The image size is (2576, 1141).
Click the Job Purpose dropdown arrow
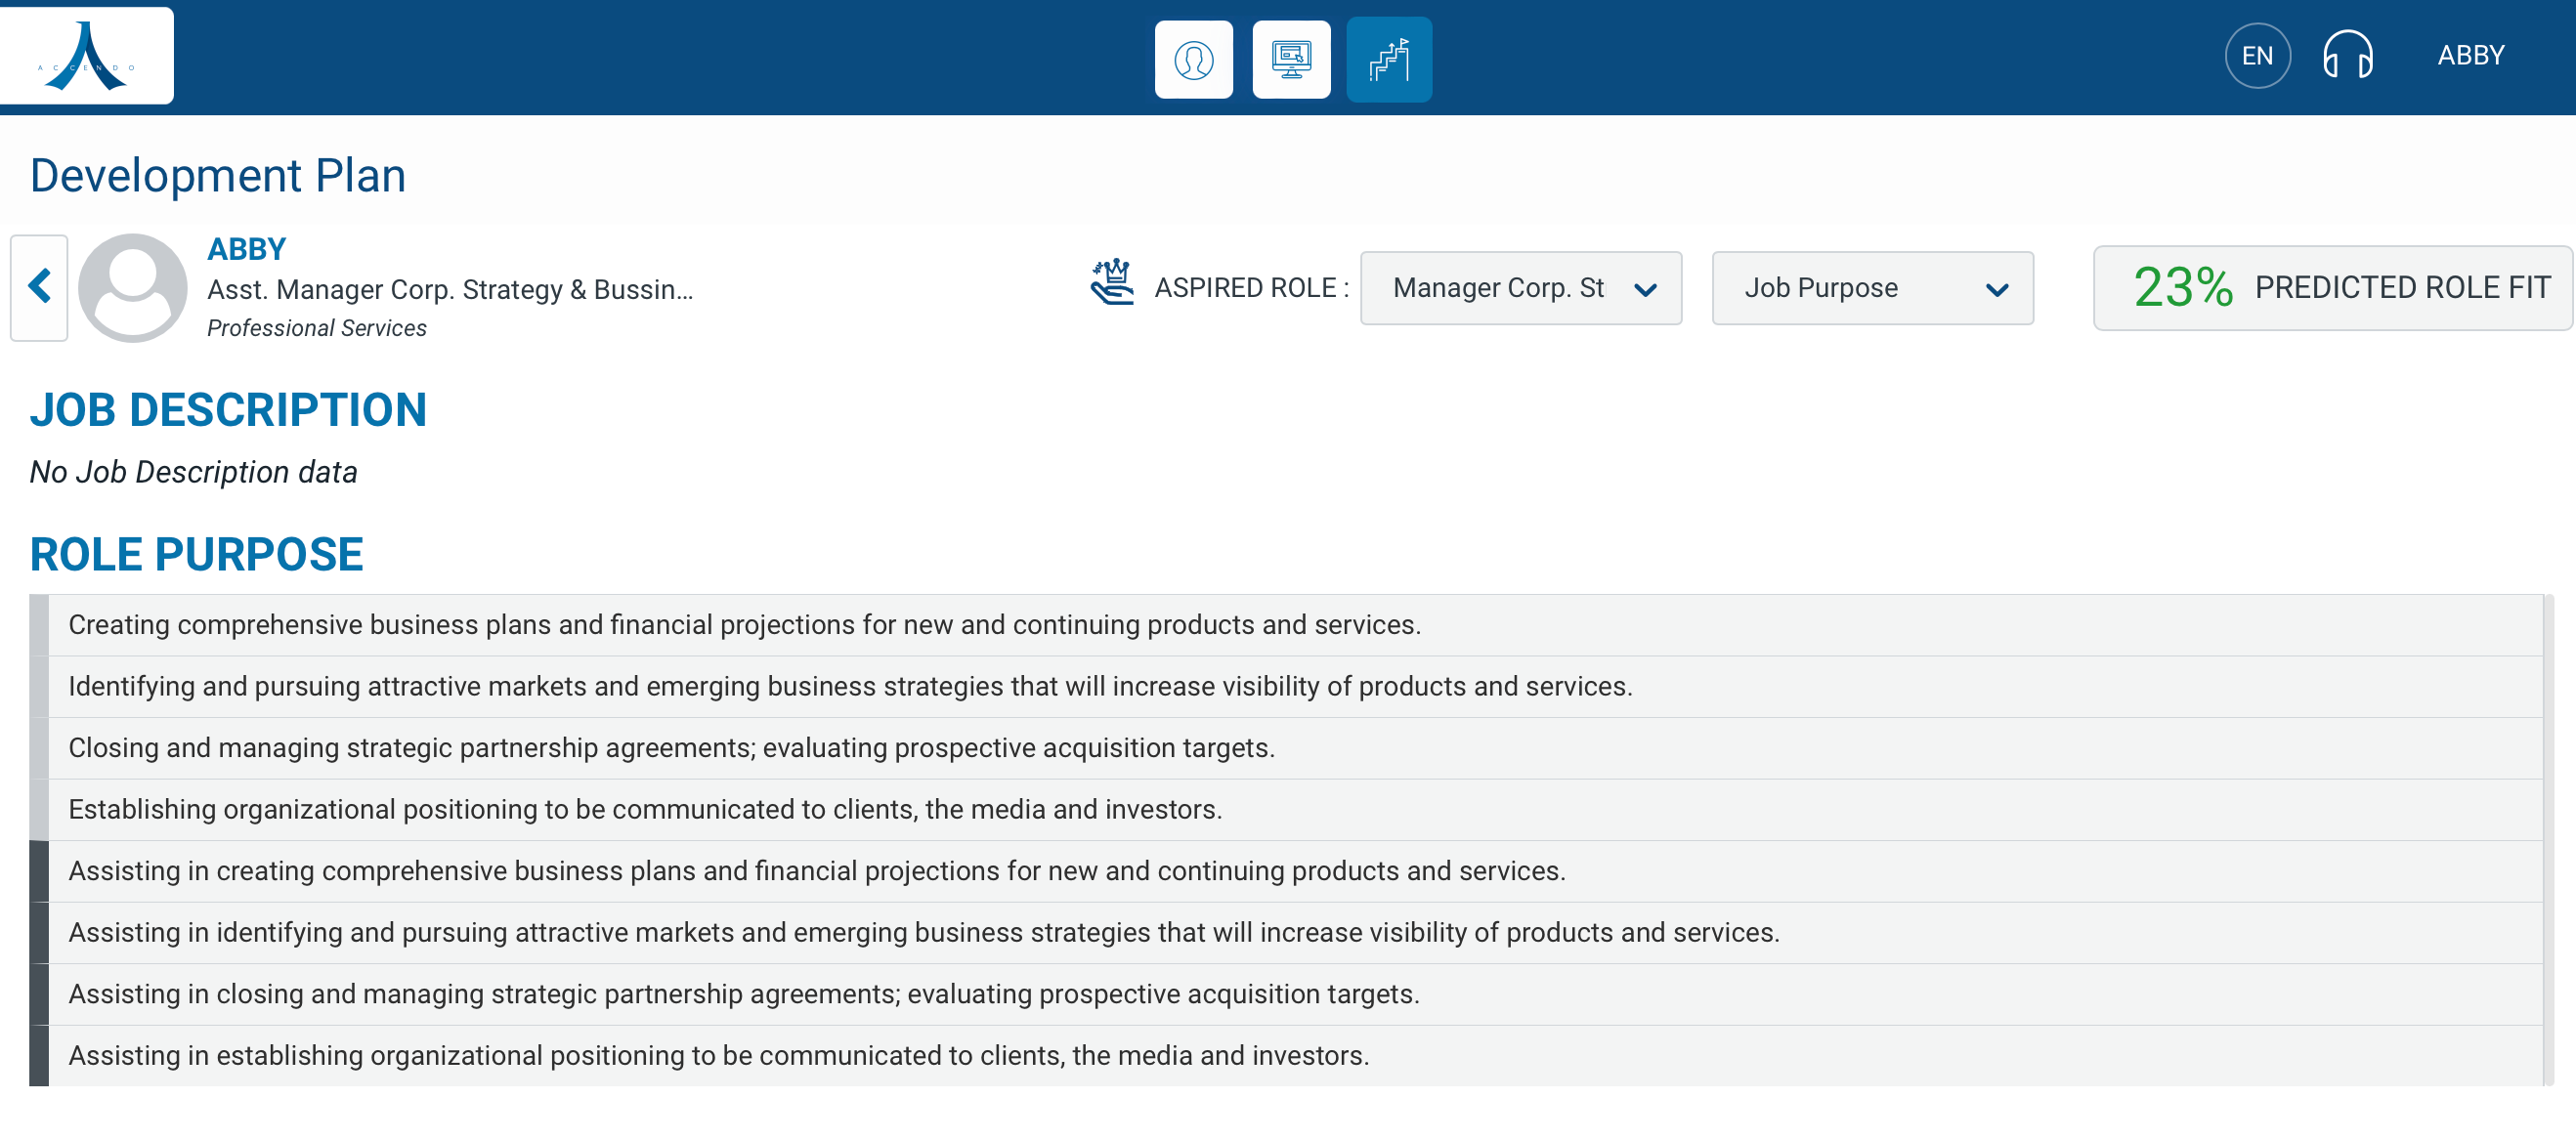[x=1996, y=290]
